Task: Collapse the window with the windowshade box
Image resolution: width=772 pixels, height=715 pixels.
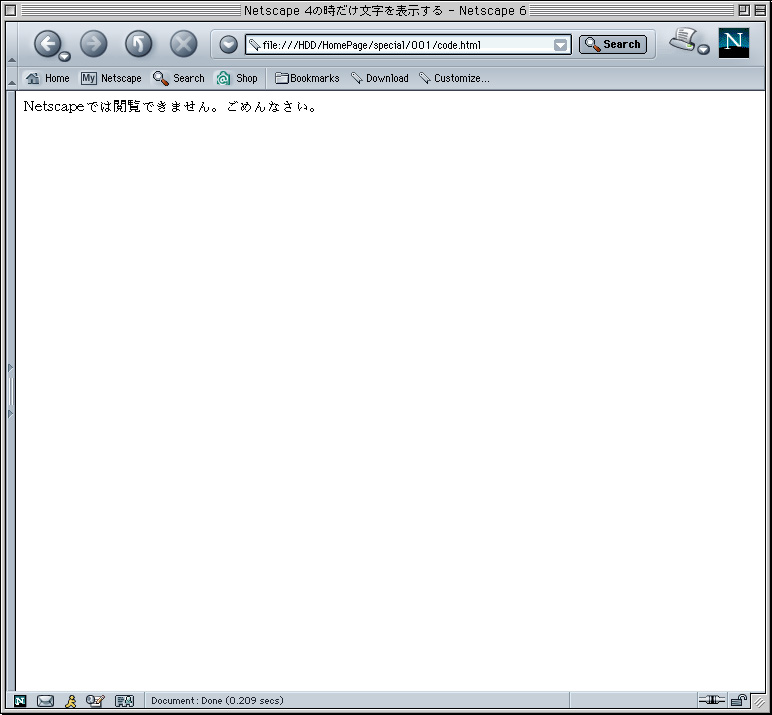Action: pyautogui.click(x=760, y=10)
